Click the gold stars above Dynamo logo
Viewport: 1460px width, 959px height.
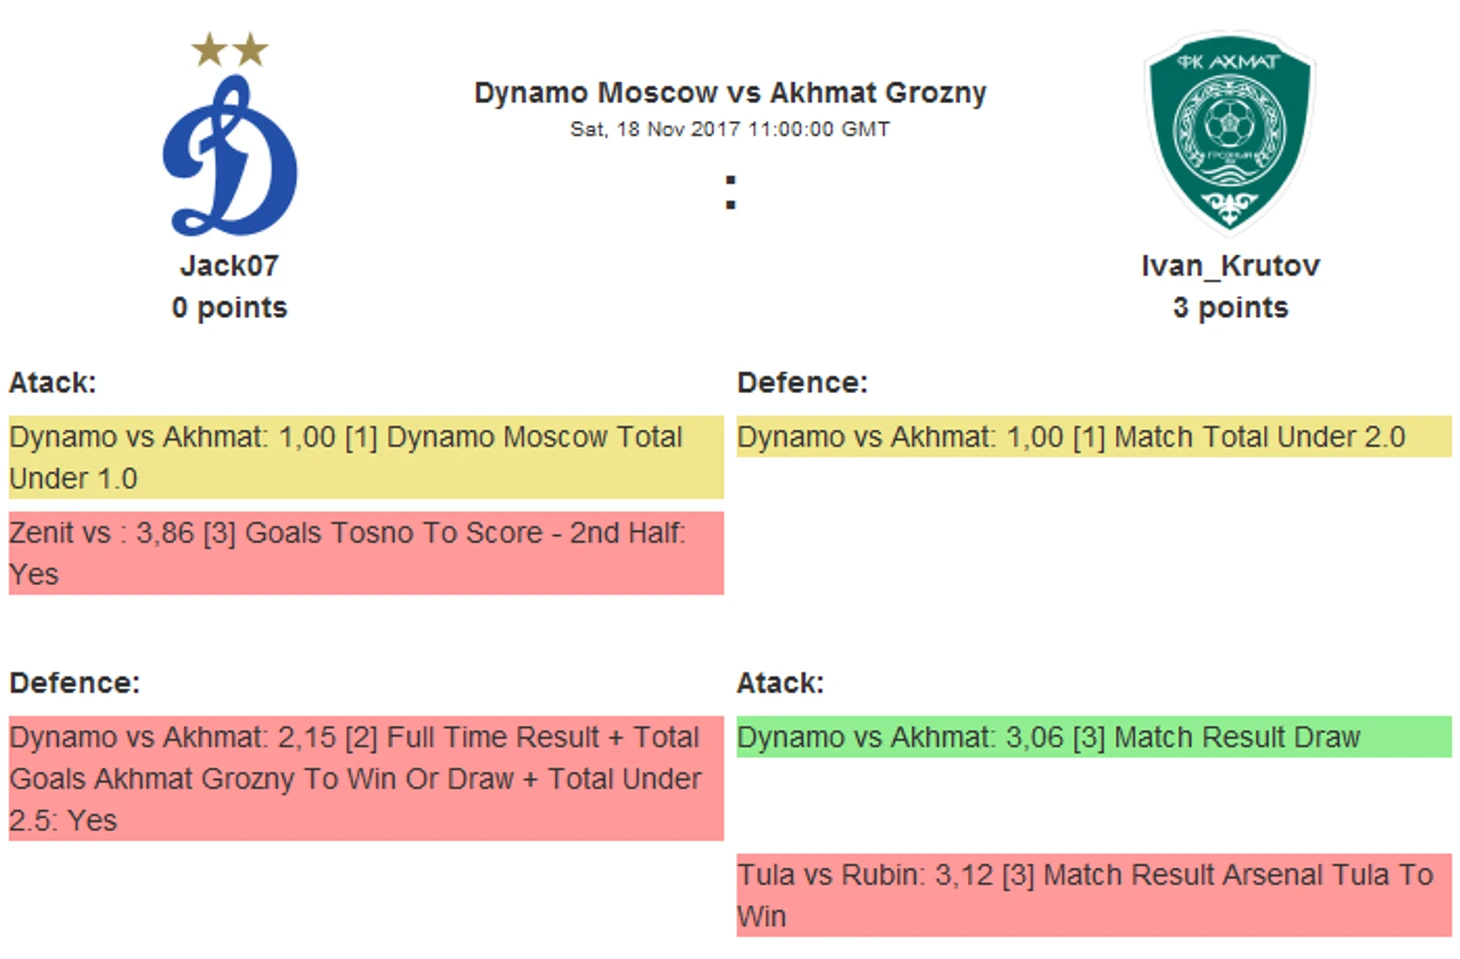coord(230,49)
